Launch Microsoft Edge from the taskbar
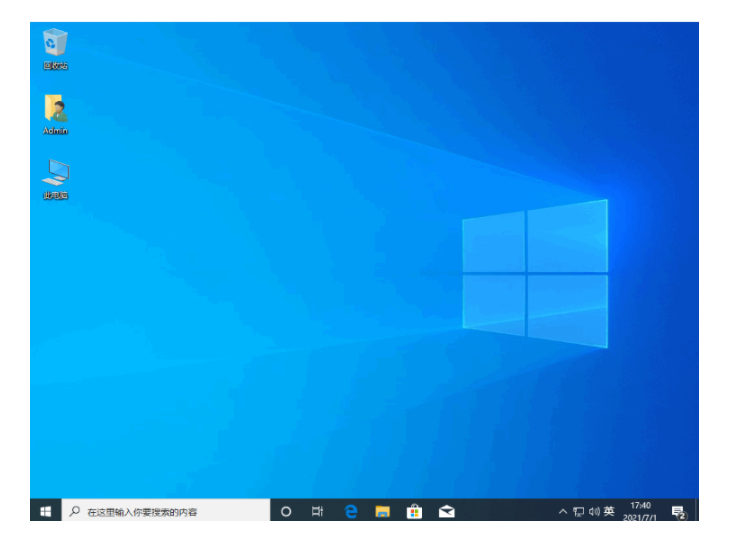This screenshot has height=542, width=742. (x=350, y=511)
